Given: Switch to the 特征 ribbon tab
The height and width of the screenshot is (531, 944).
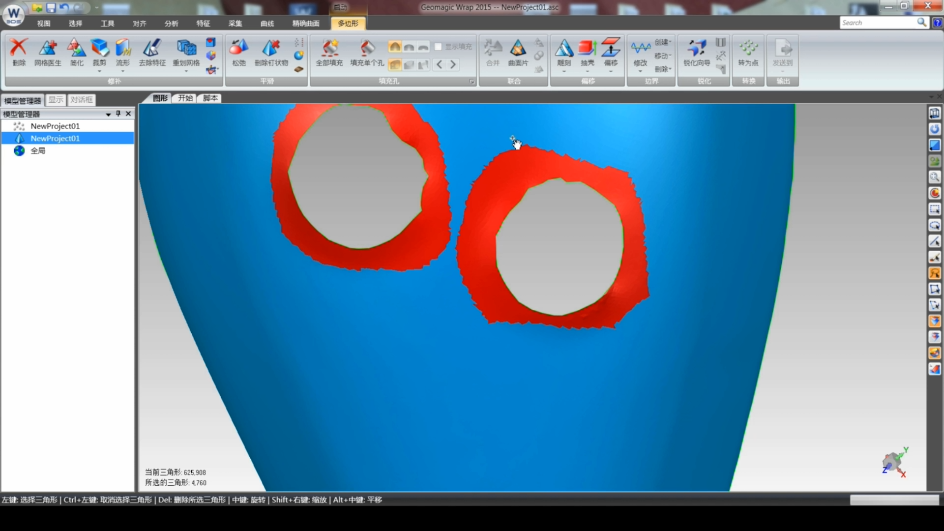Looking at the screenshot, I should 203,23.
